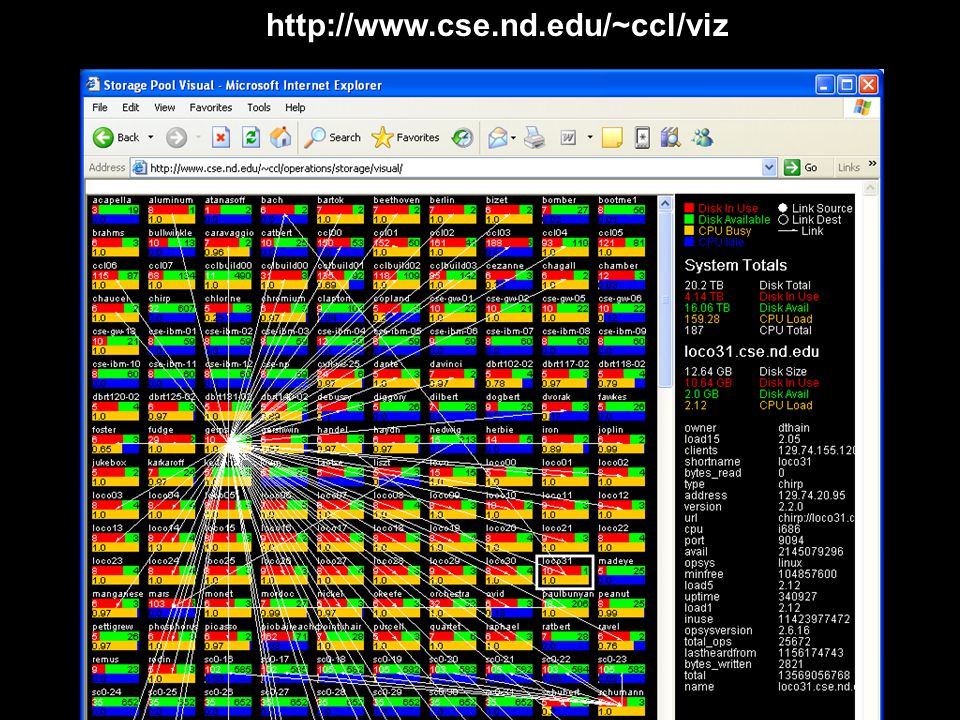
Task: Click the Windows flag logo
Action: [x=862, y=107]
